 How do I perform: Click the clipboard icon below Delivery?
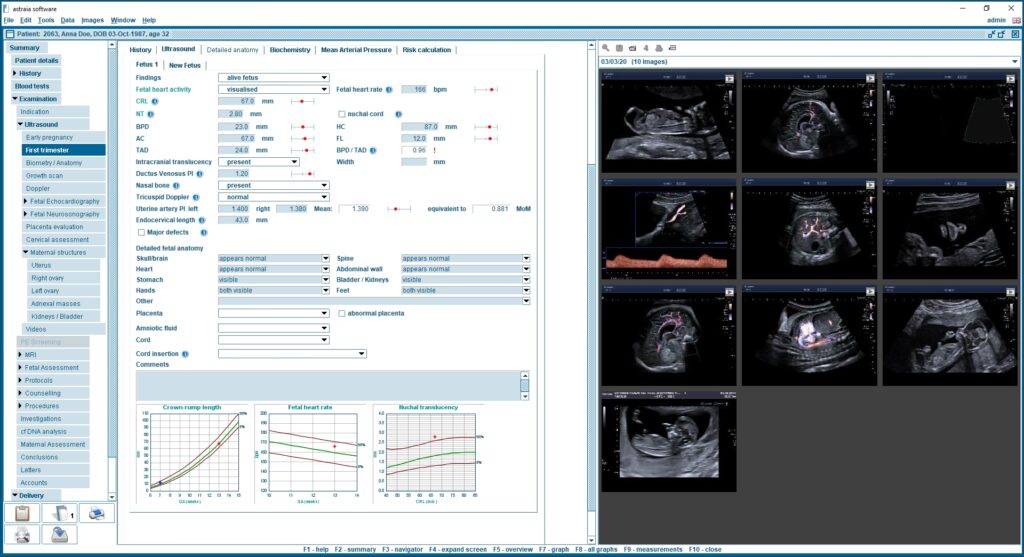[x=21, y=513]
